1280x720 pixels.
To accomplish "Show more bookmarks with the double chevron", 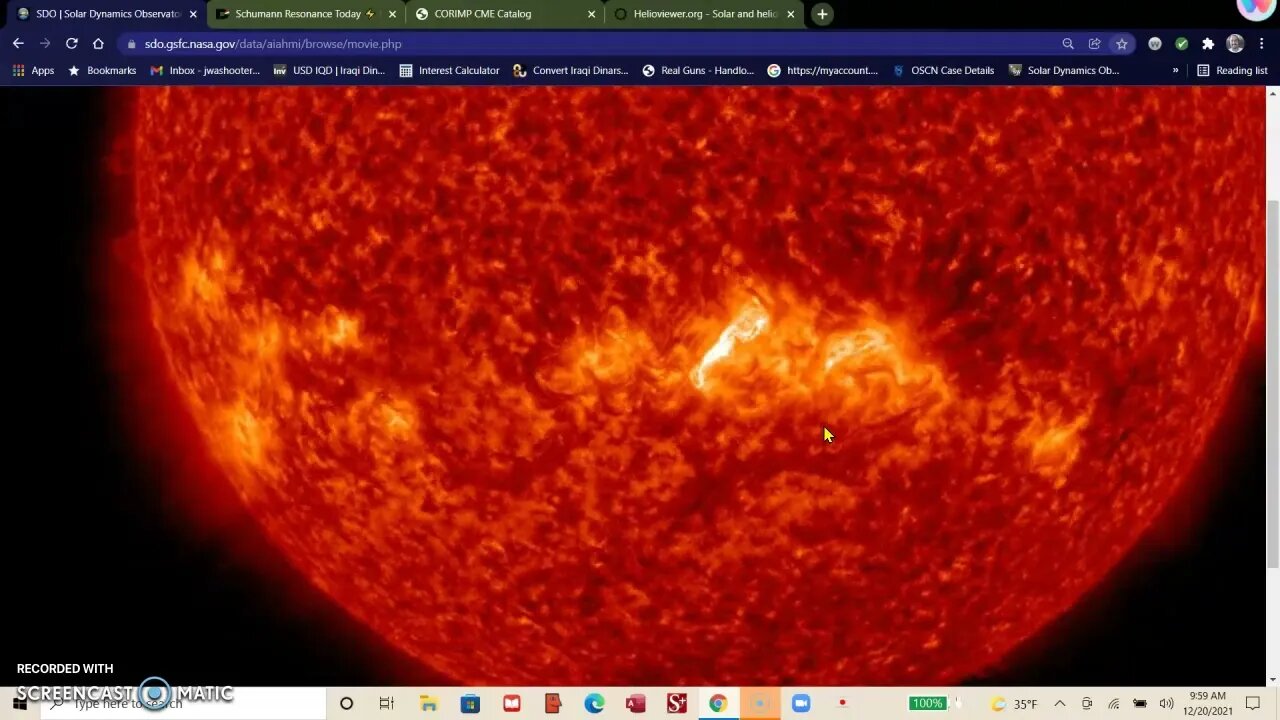I will pos(1175,71).
